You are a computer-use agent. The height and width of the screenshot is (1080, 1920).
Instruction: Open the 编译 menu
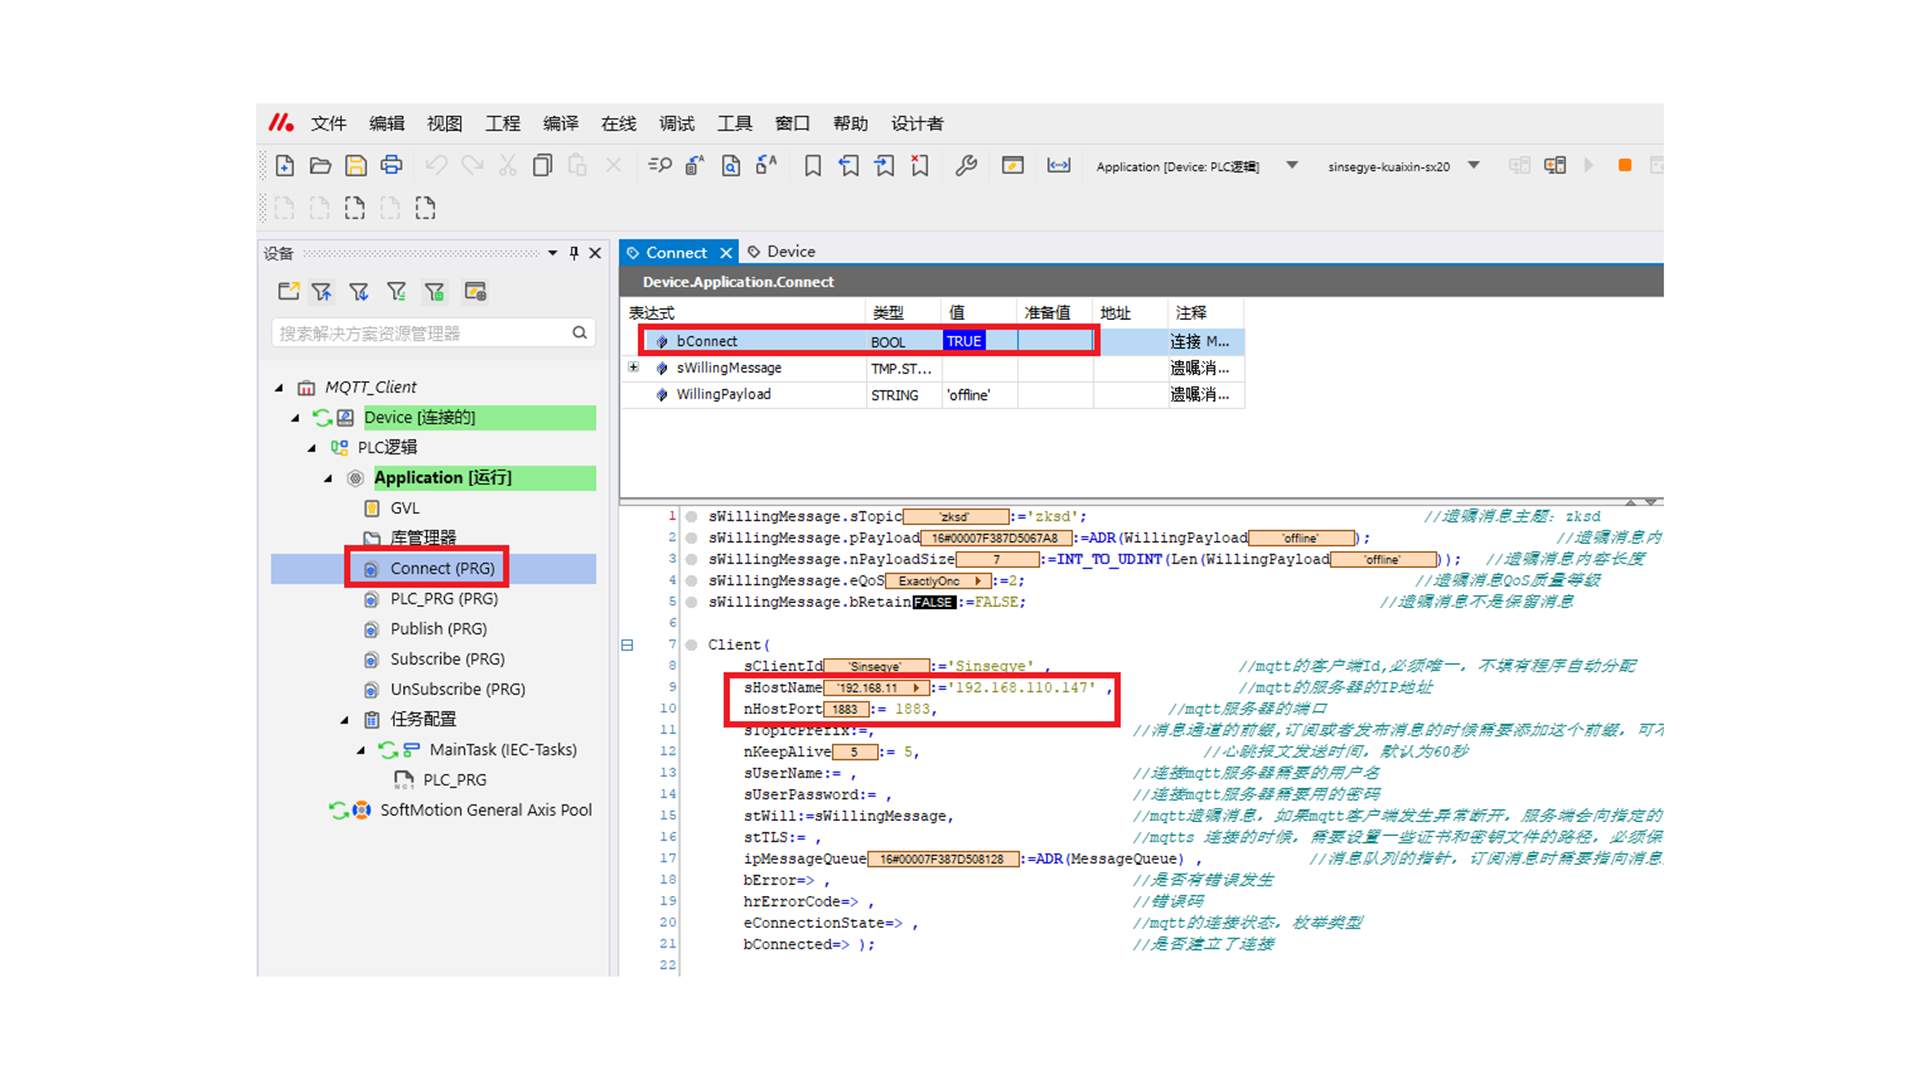(560, 124)
